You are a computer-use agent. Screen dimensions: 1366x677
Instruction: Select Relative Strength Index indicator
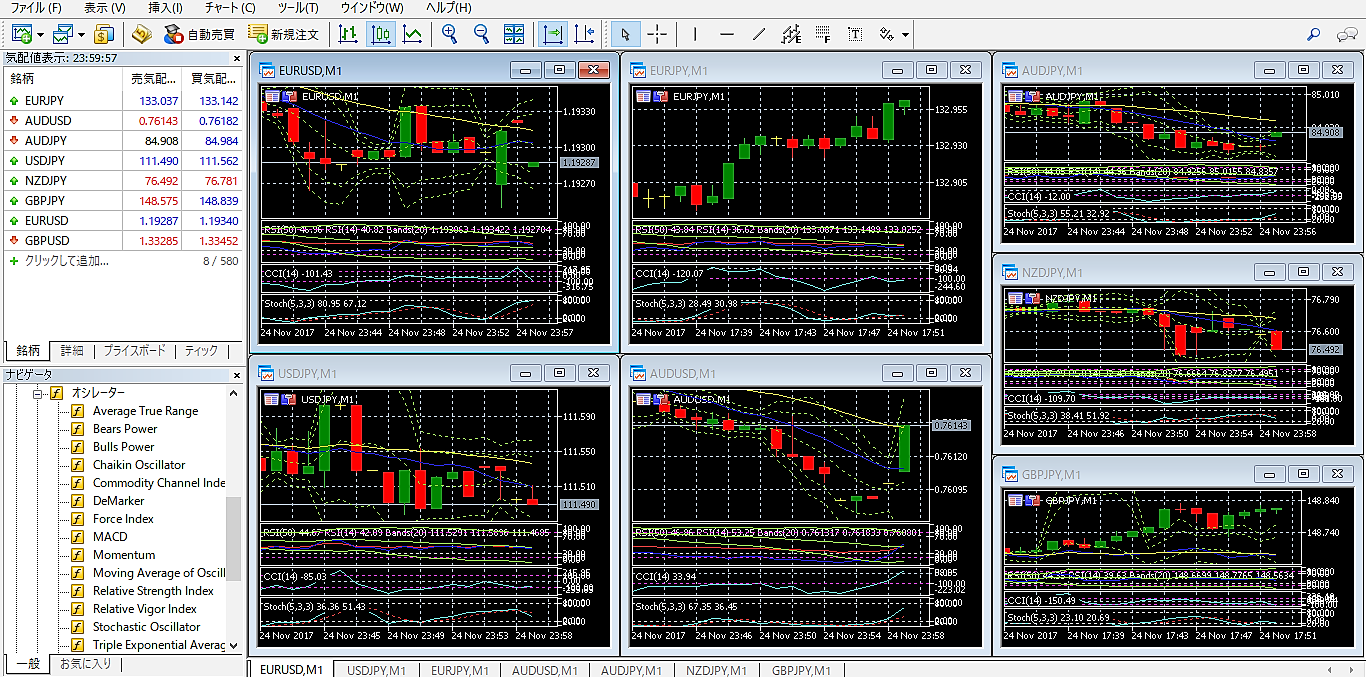(153, 591)
